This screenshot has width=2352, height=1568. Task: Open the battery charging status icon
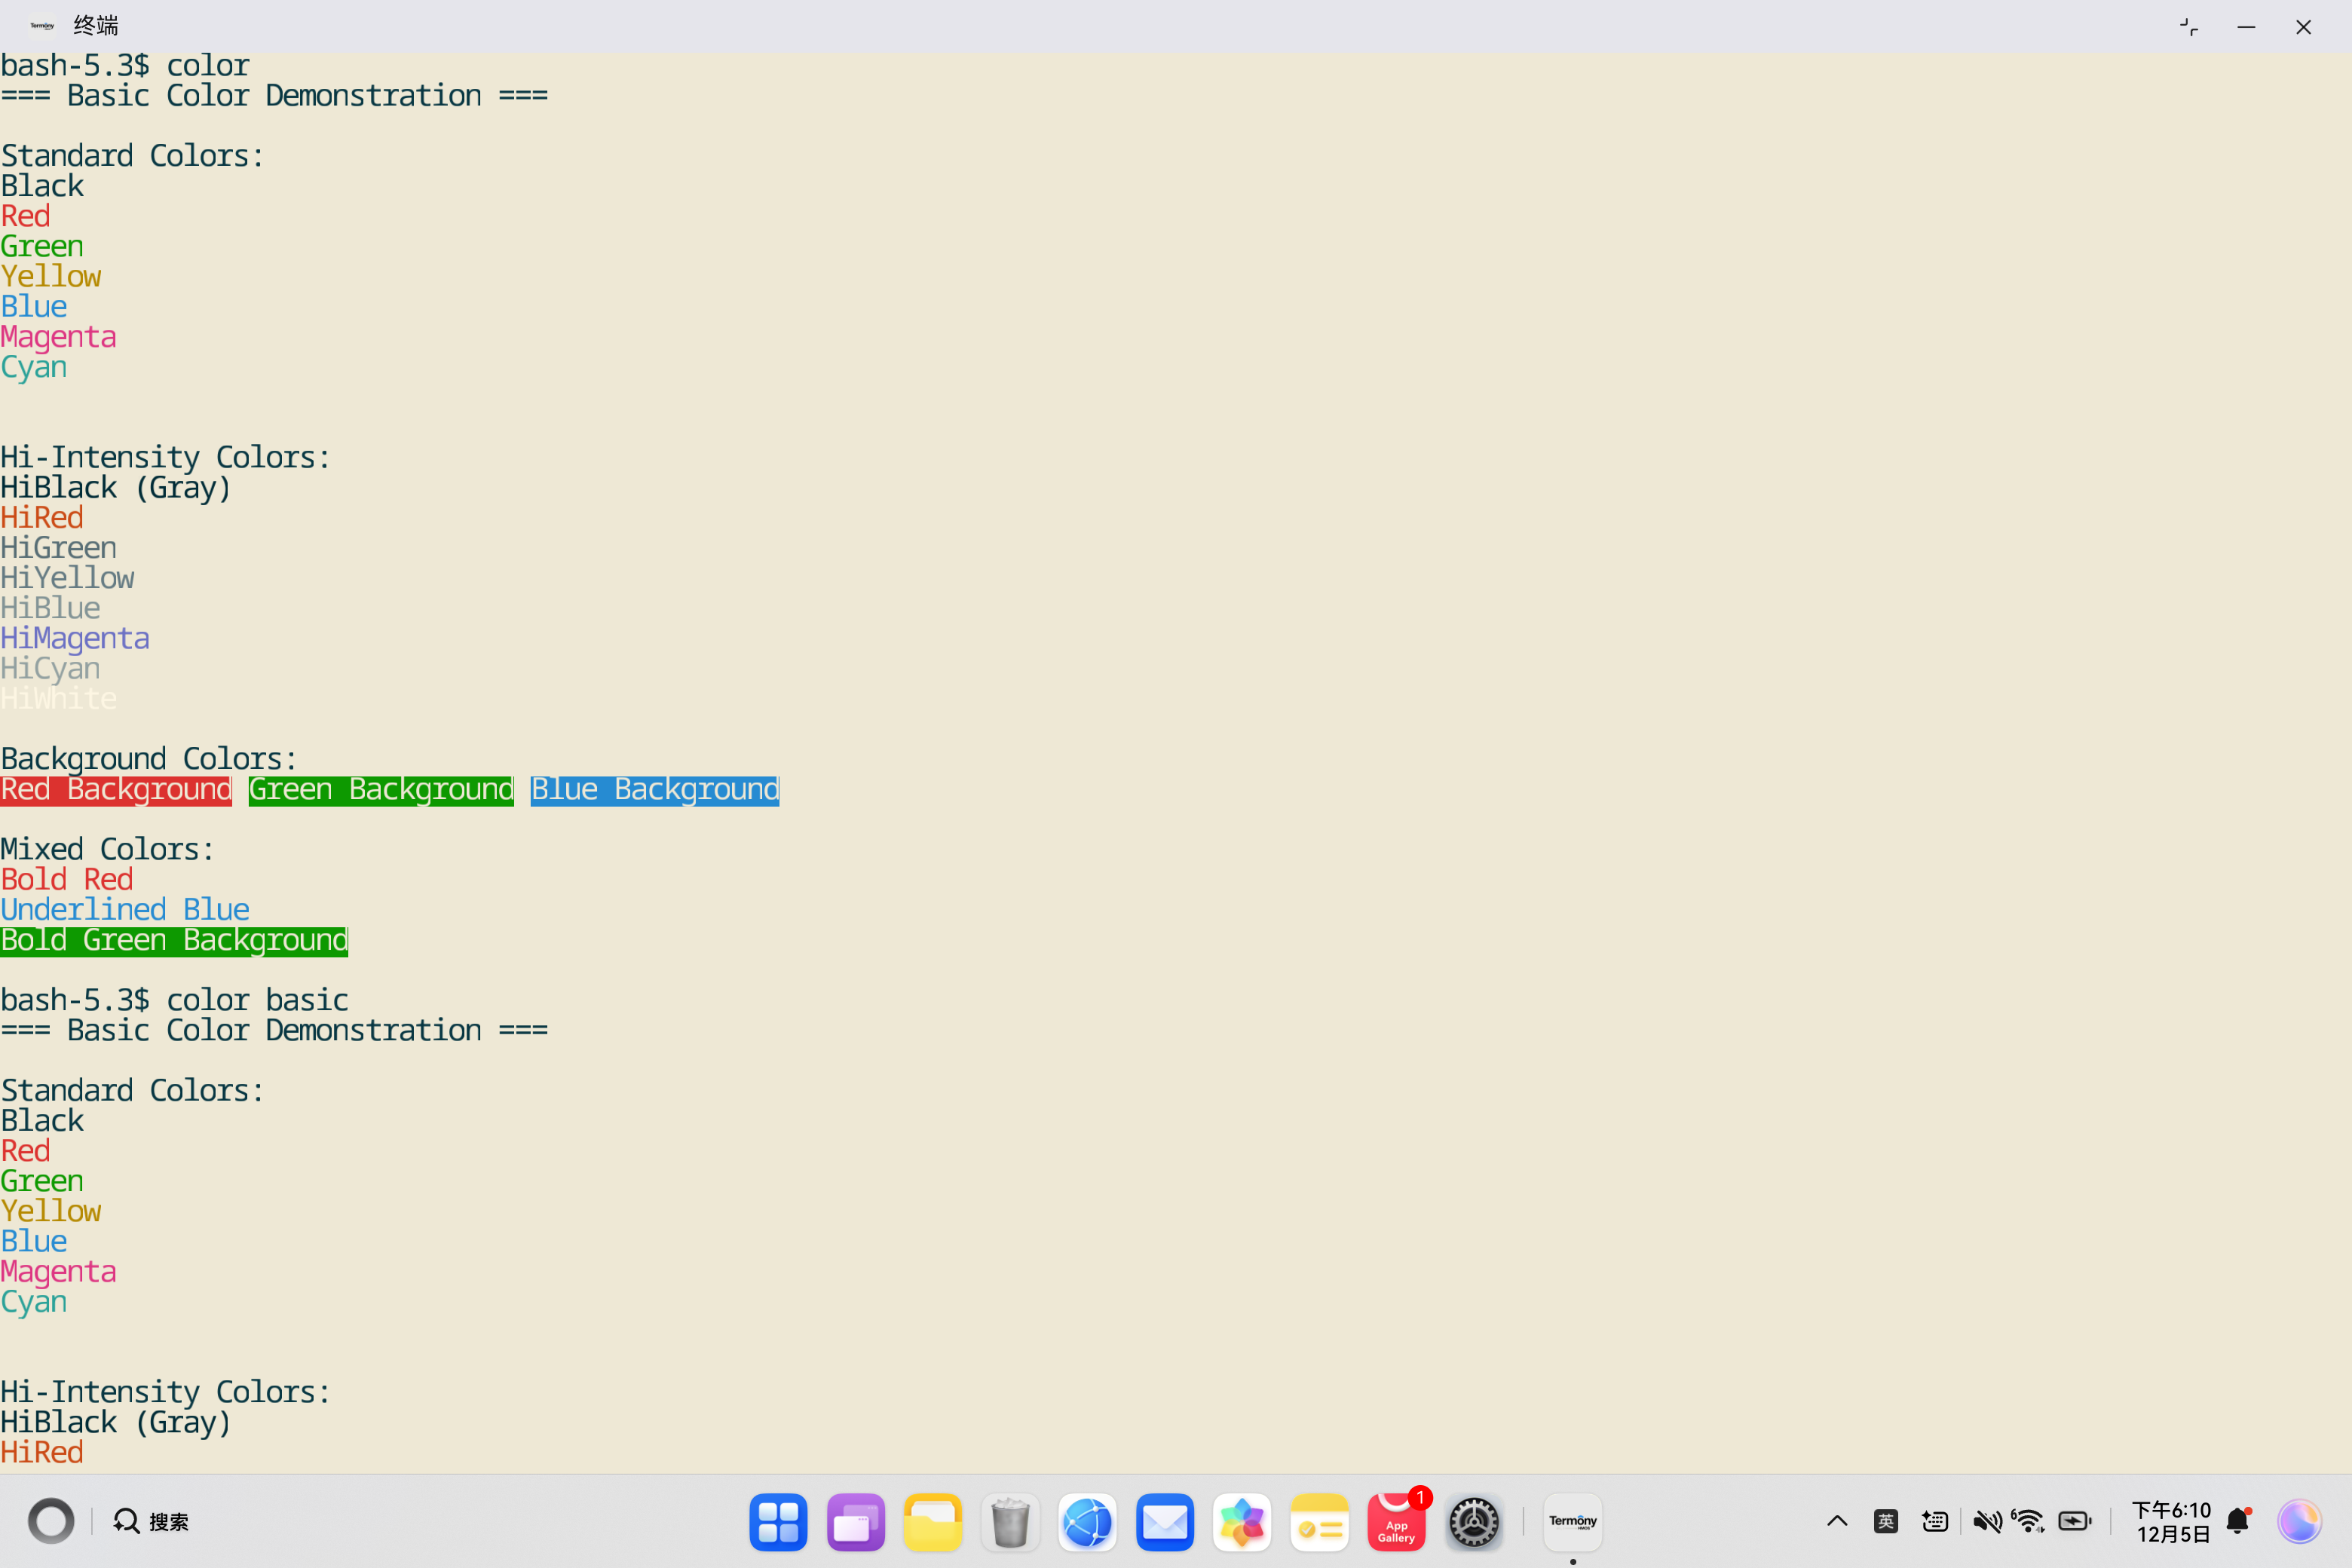coord(2075,1522)
